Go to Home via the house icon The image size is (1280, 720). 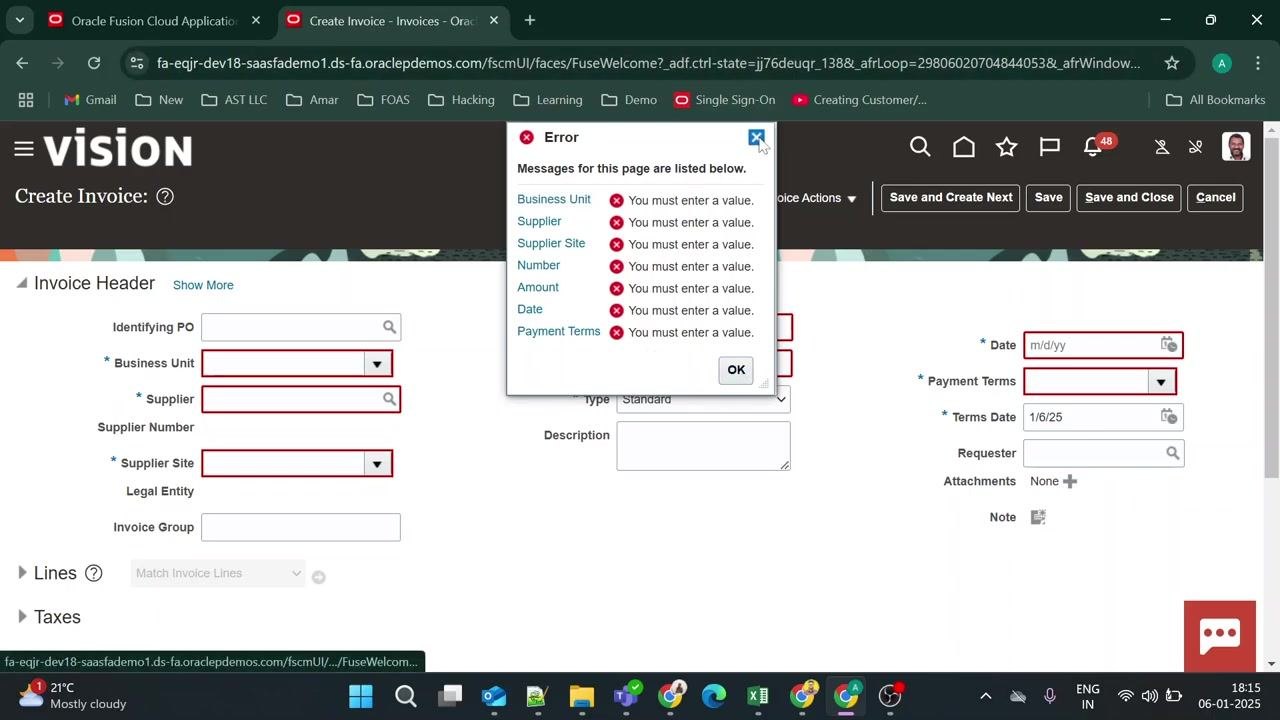(x=964, y=148)
